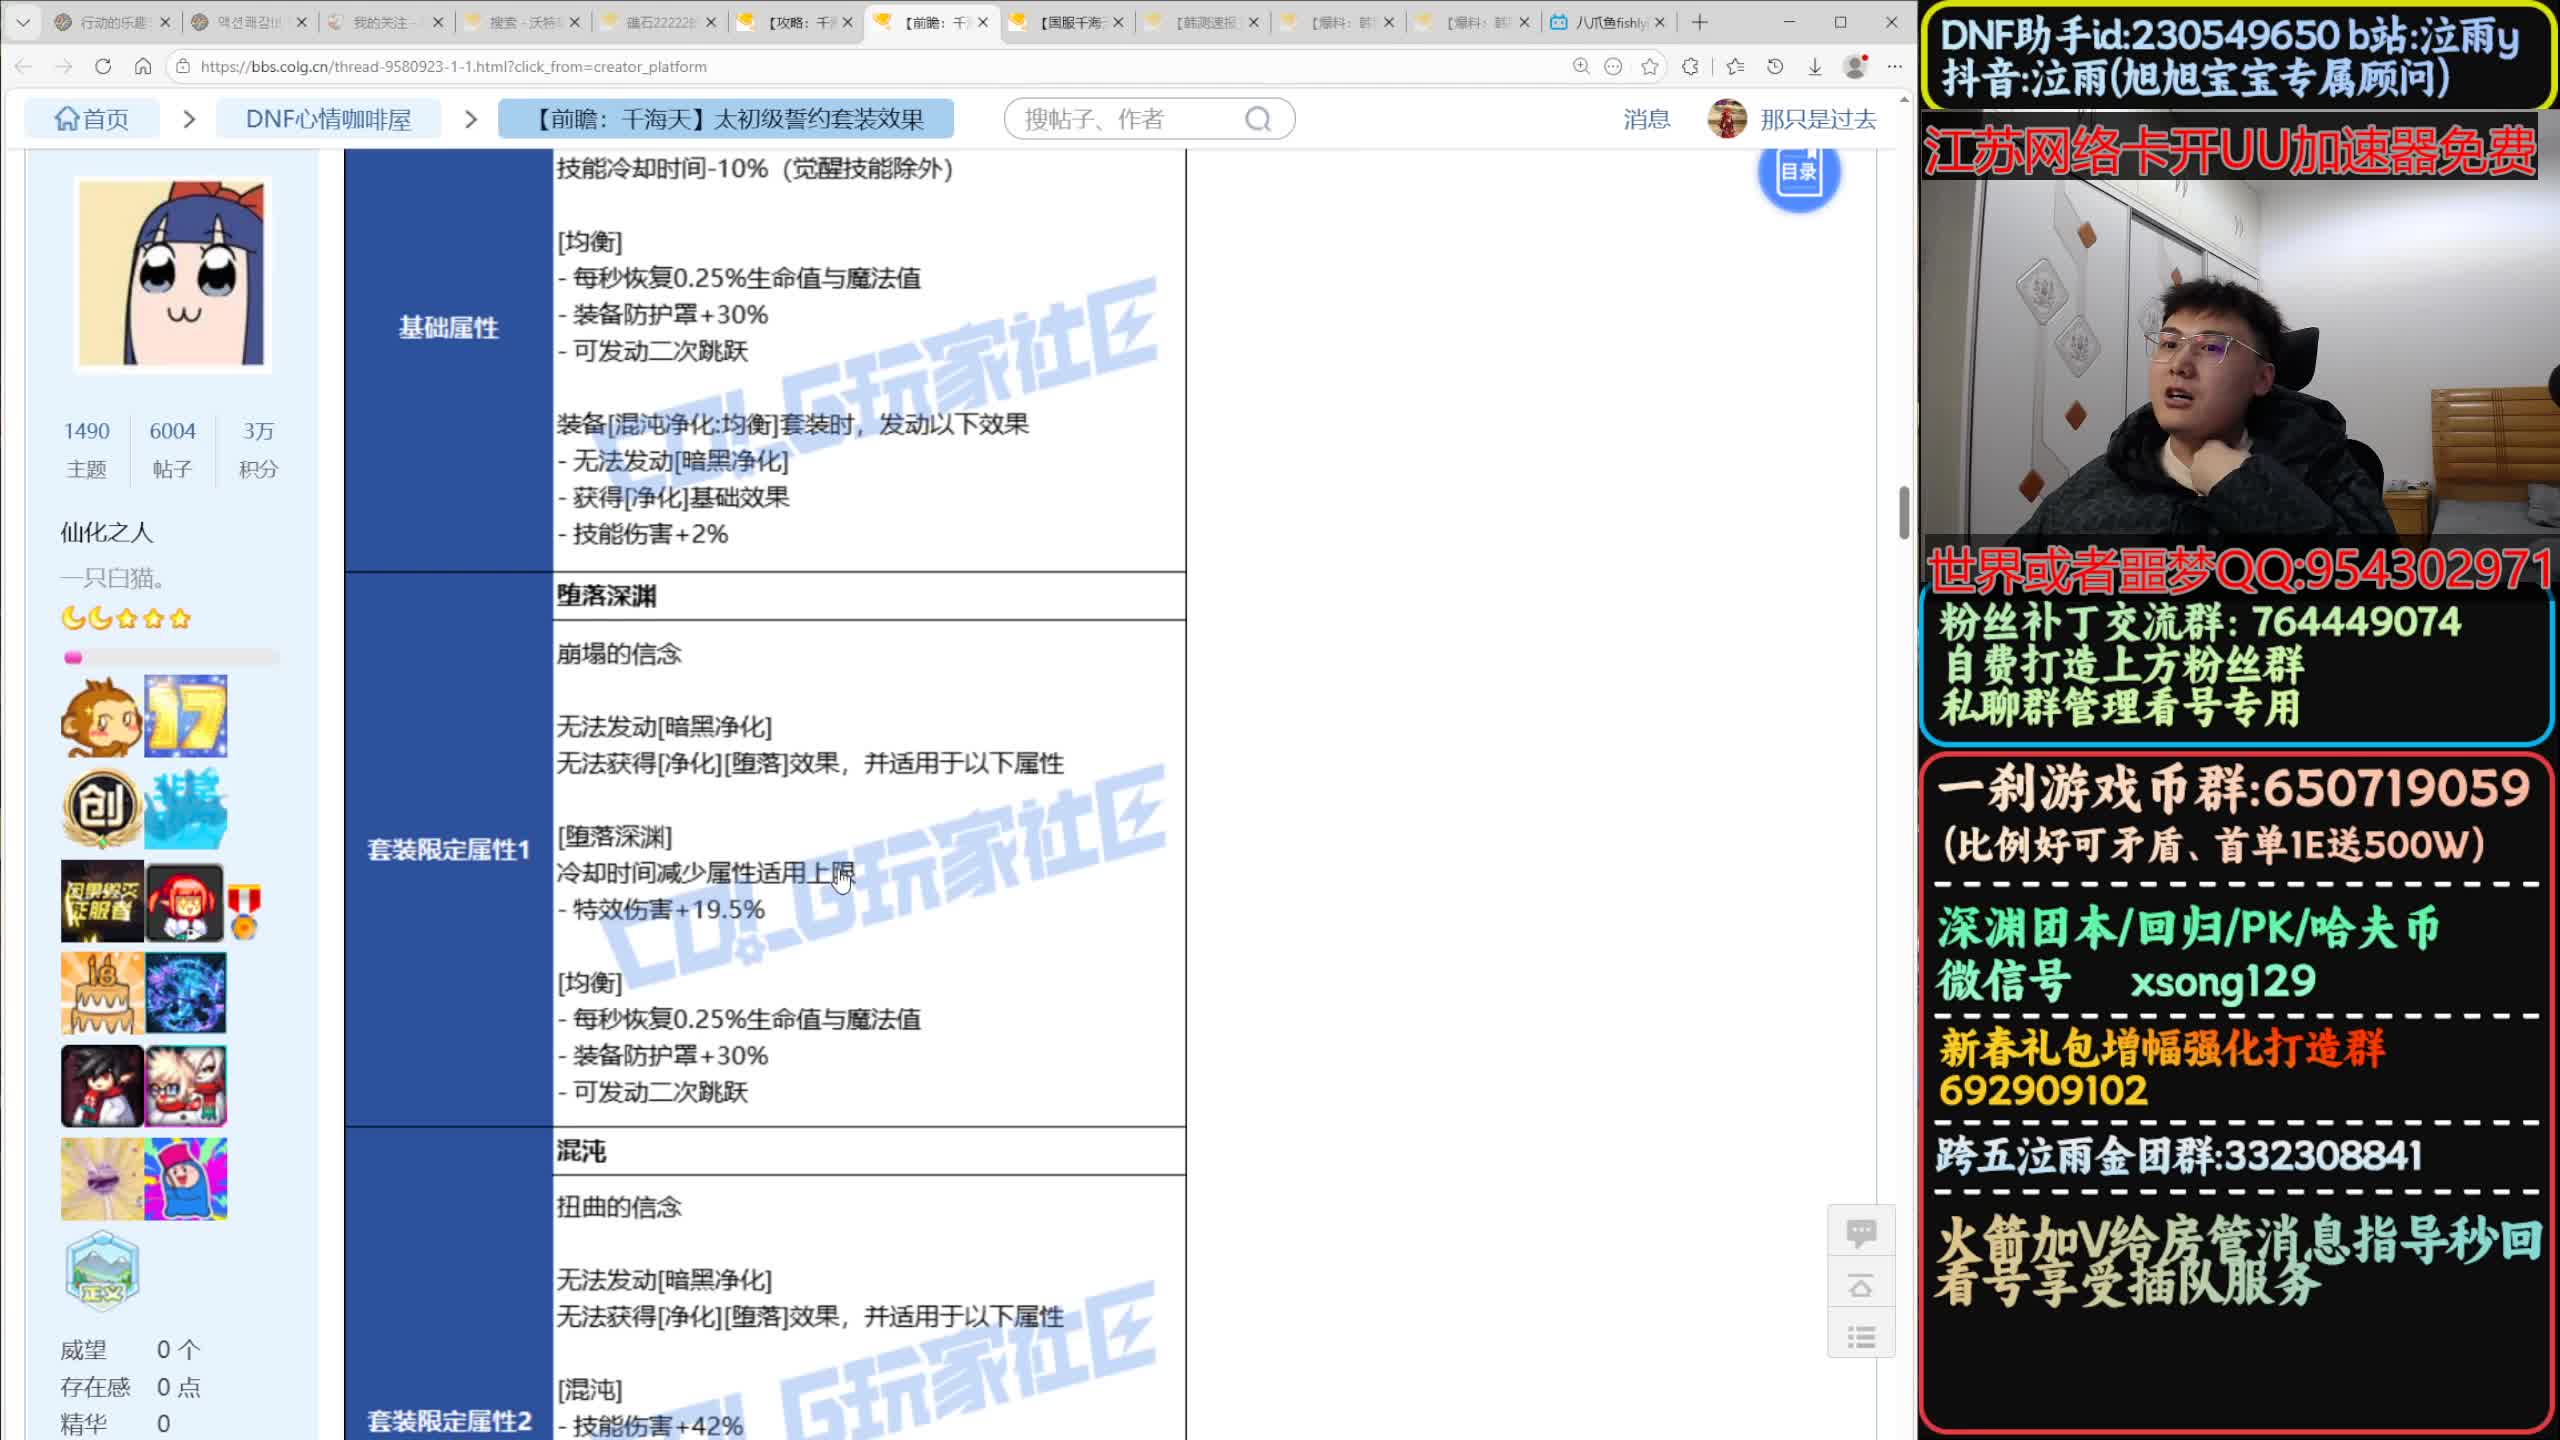Open the browser downloads icon
This screenshot has width=2560, height=1440.
point(1814,67)
